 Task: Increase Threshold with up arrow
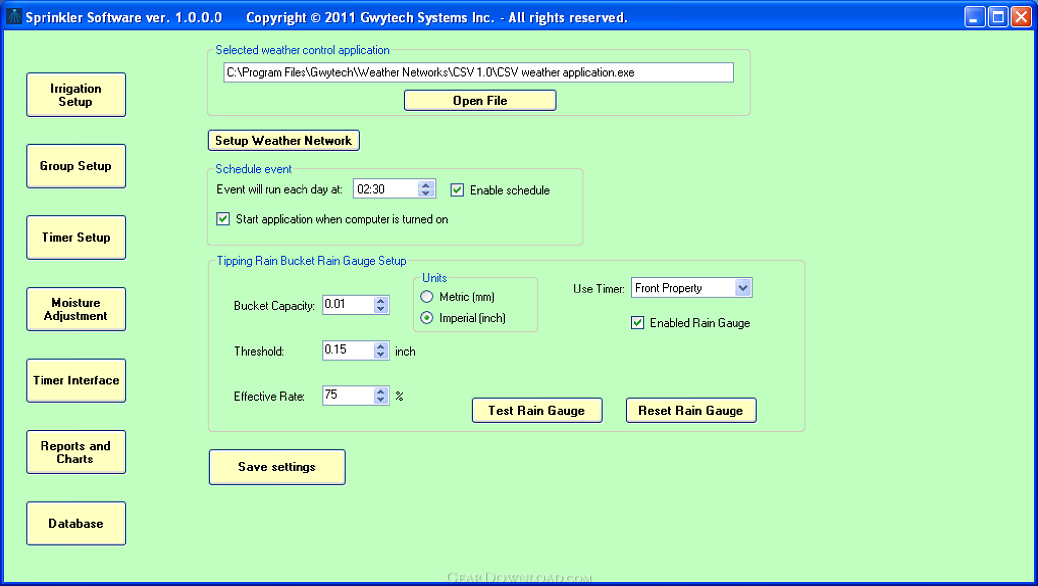[x=381, y=346]
